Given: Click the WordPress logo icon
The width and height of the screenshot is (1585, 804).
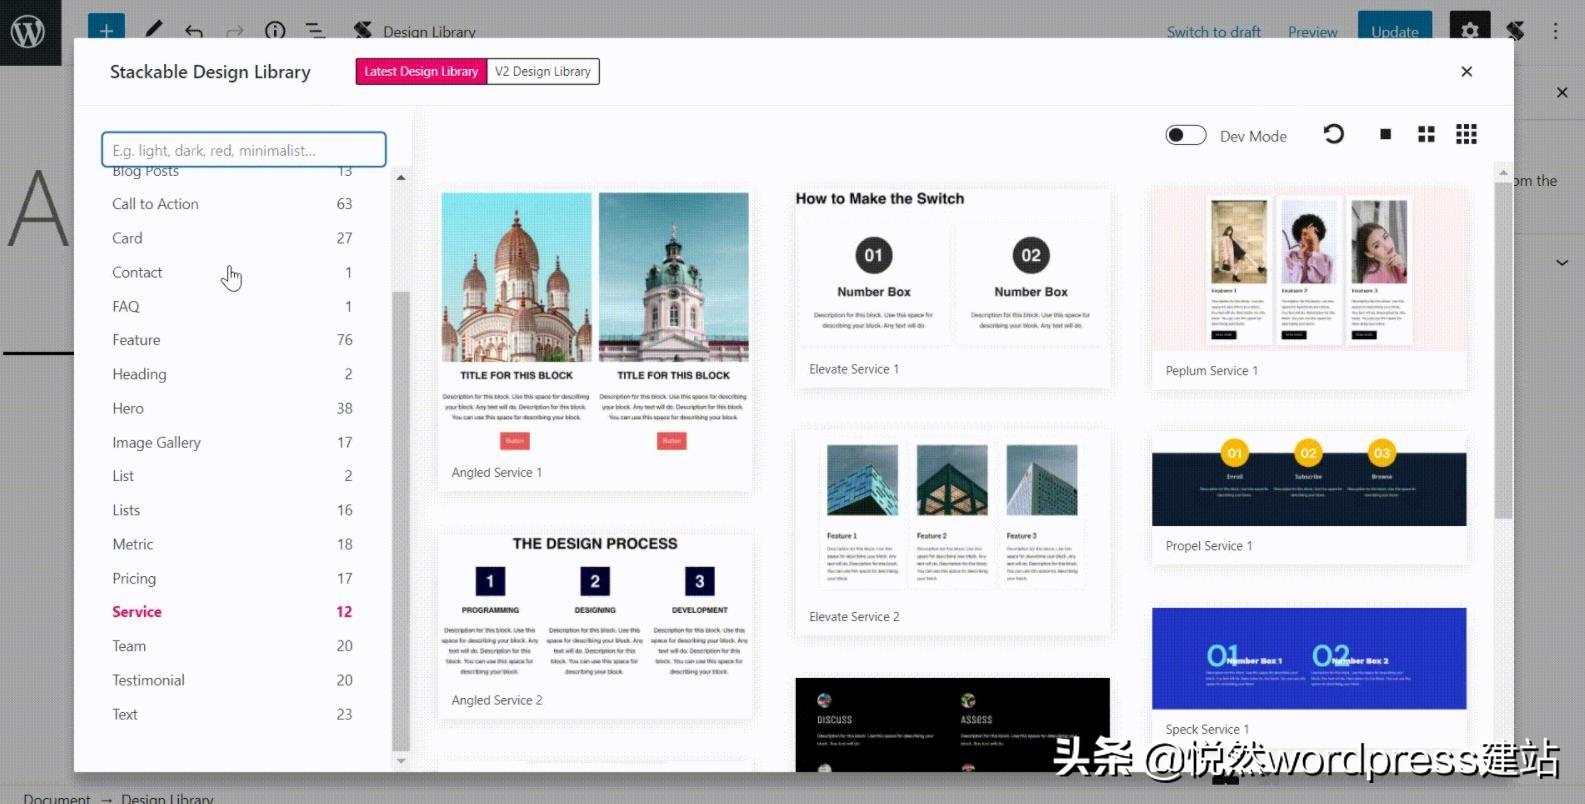Looking at the screenshot, I should click(28, 32).
